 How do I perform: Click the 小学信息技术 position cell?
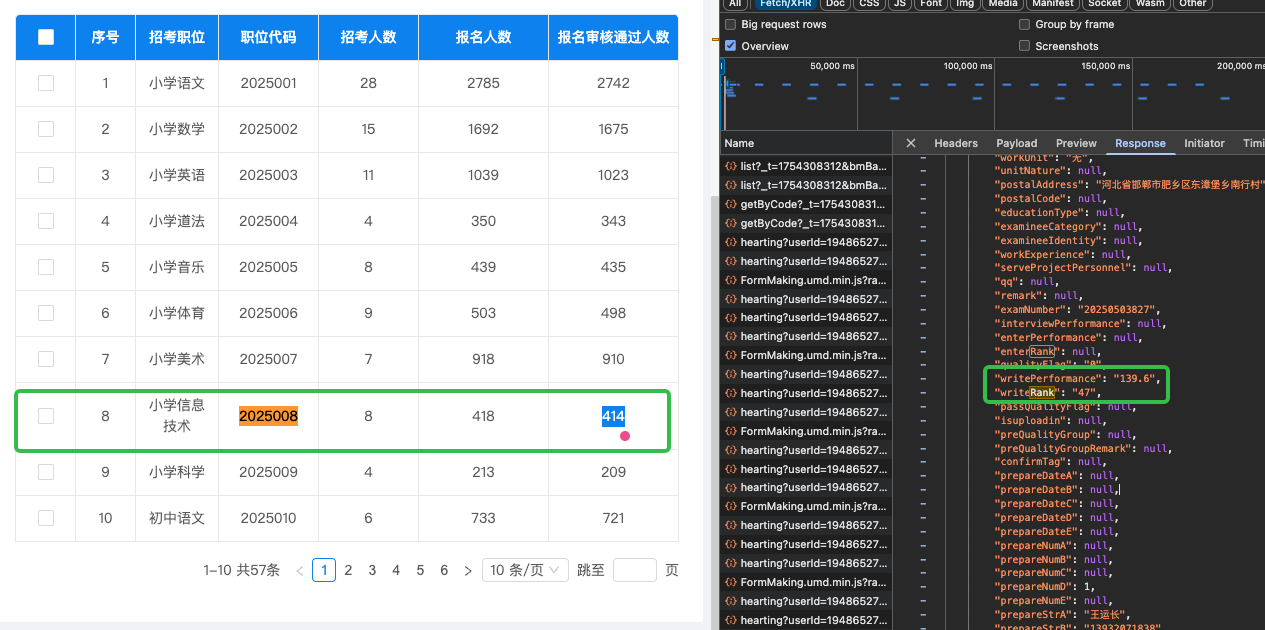177,416
